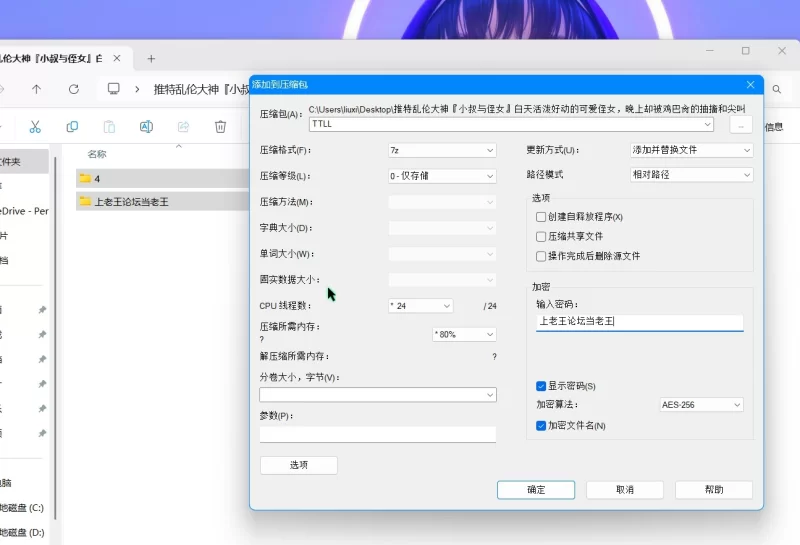800x545 pixels.
Task: Open the 更新方式 dropdown
Action: pyautogui.click(x=691, y=150)
